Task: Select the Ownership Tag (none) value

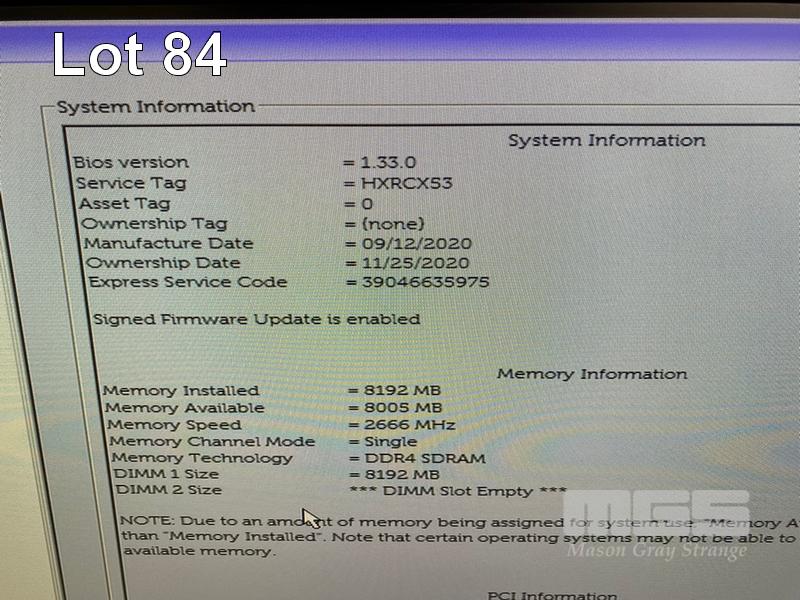Action: tap(393, 224)
